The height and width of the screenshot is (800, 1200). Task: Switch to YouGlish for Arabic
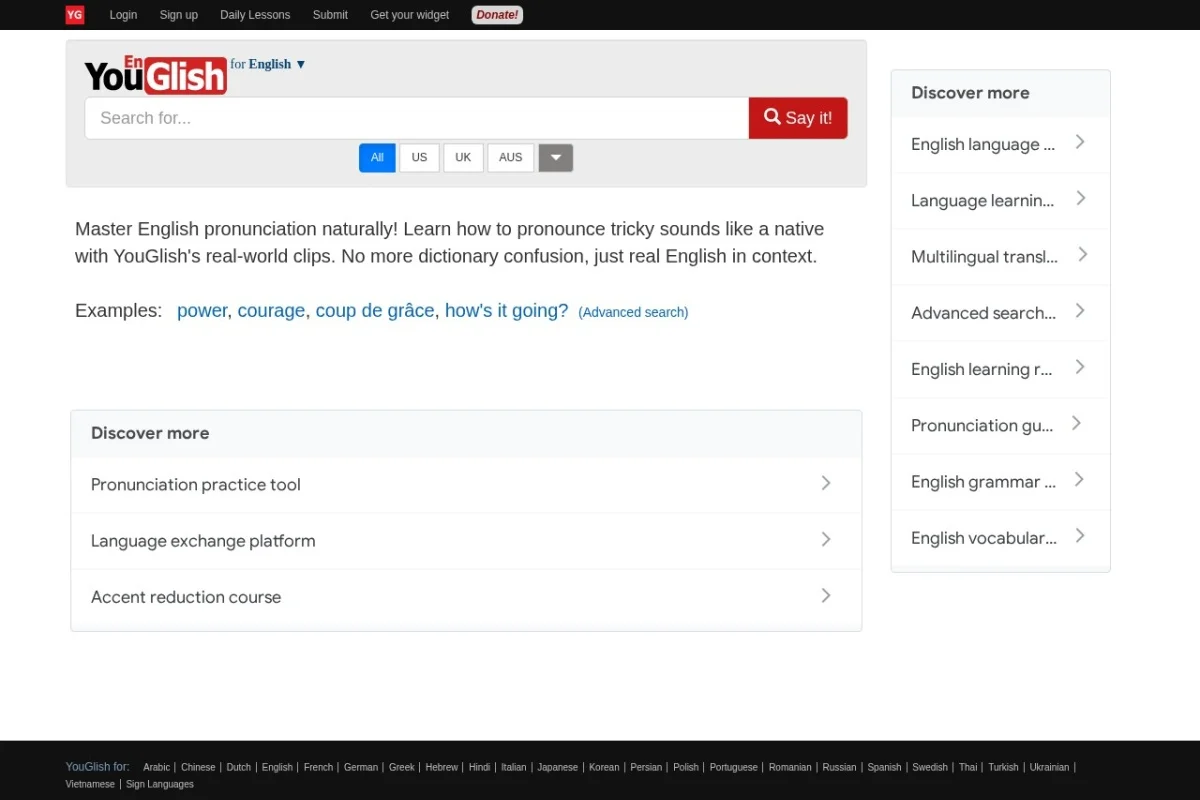click(x=156, y=767)
